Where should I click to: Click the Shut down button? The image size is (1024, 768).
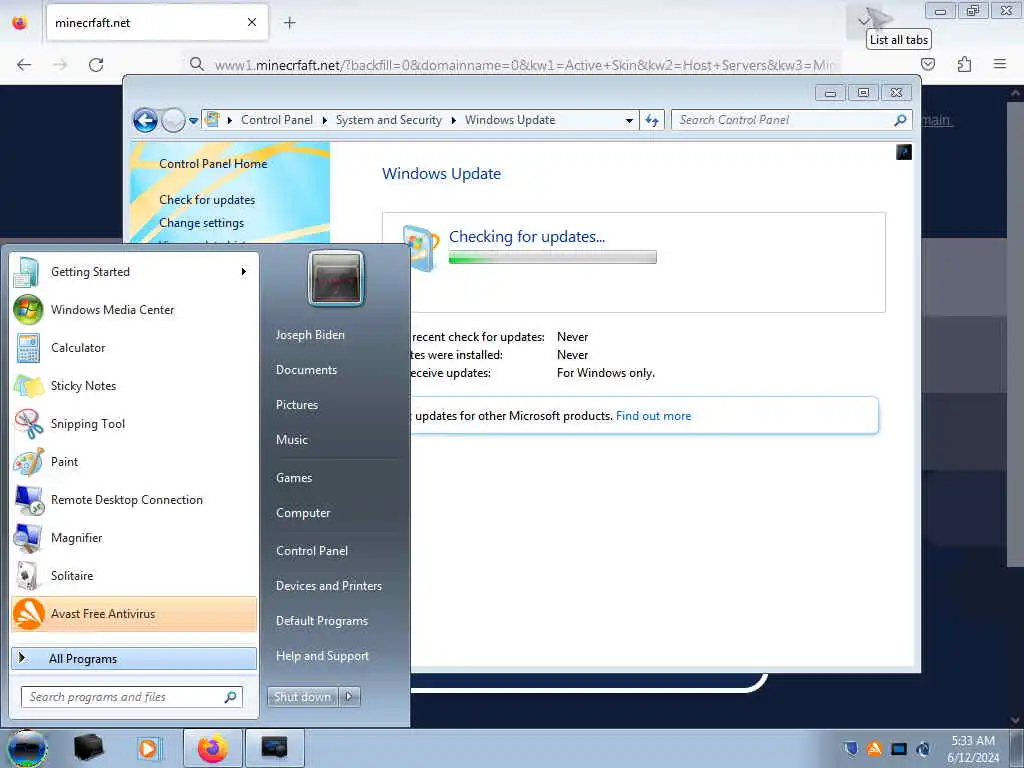[x=302, y=697]
